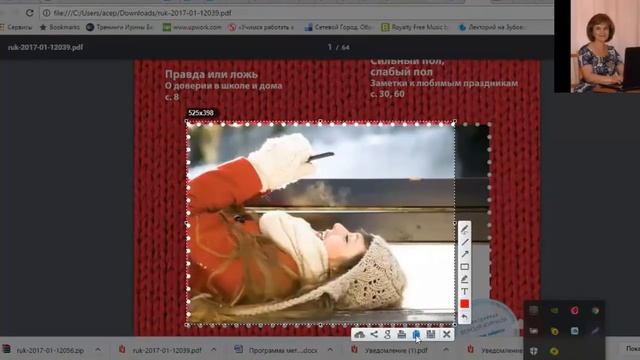Select the Lightshot marker highlighter tool
This screenshot has width=640, height=360.
click(x=464, y=279)
